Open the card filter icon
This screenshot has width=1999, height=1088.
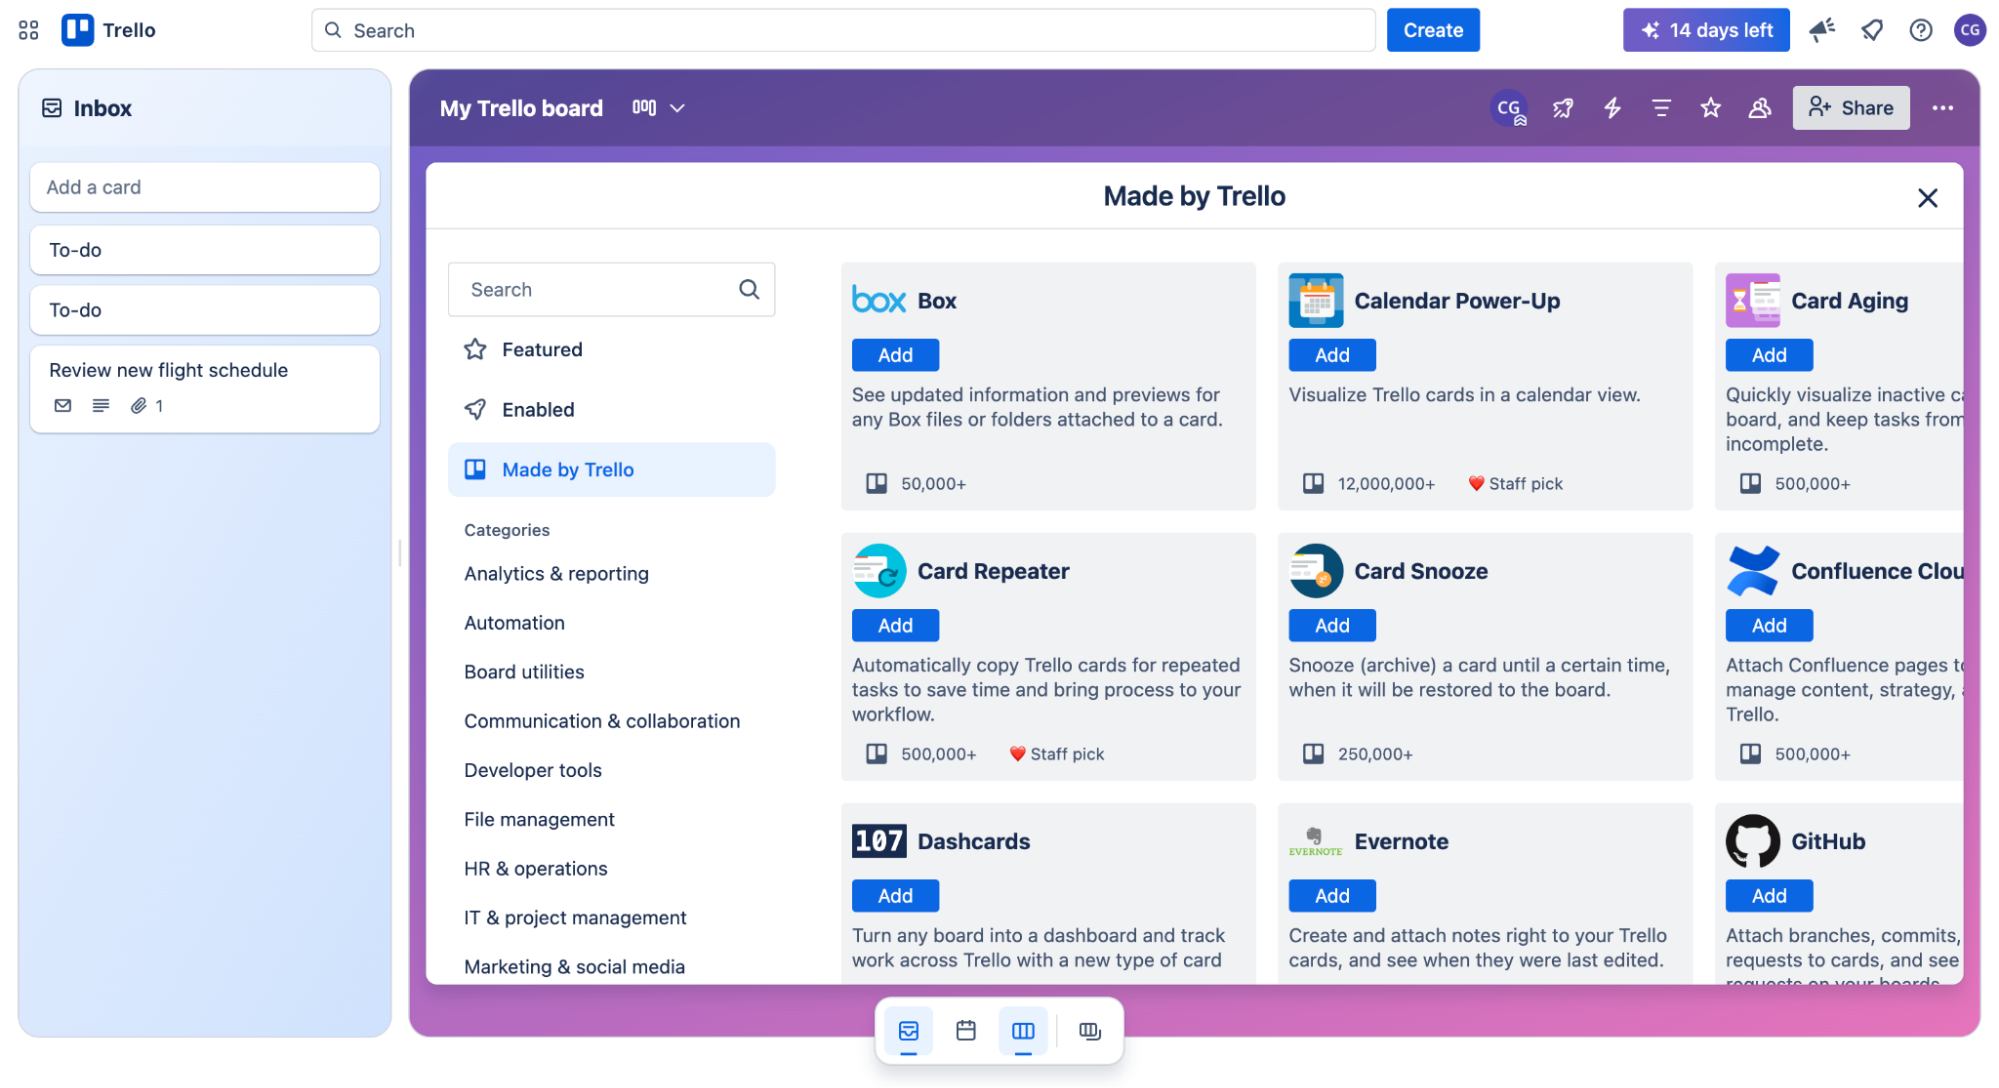1661,108
